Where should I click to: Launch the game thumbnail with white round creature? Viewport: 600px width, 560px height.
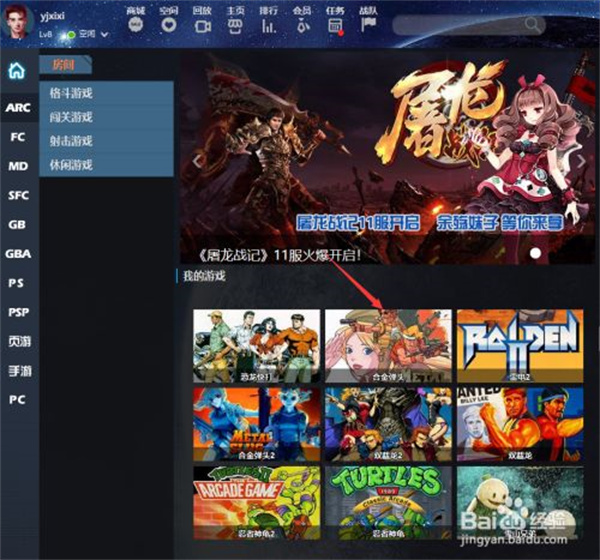coord(520,503)
